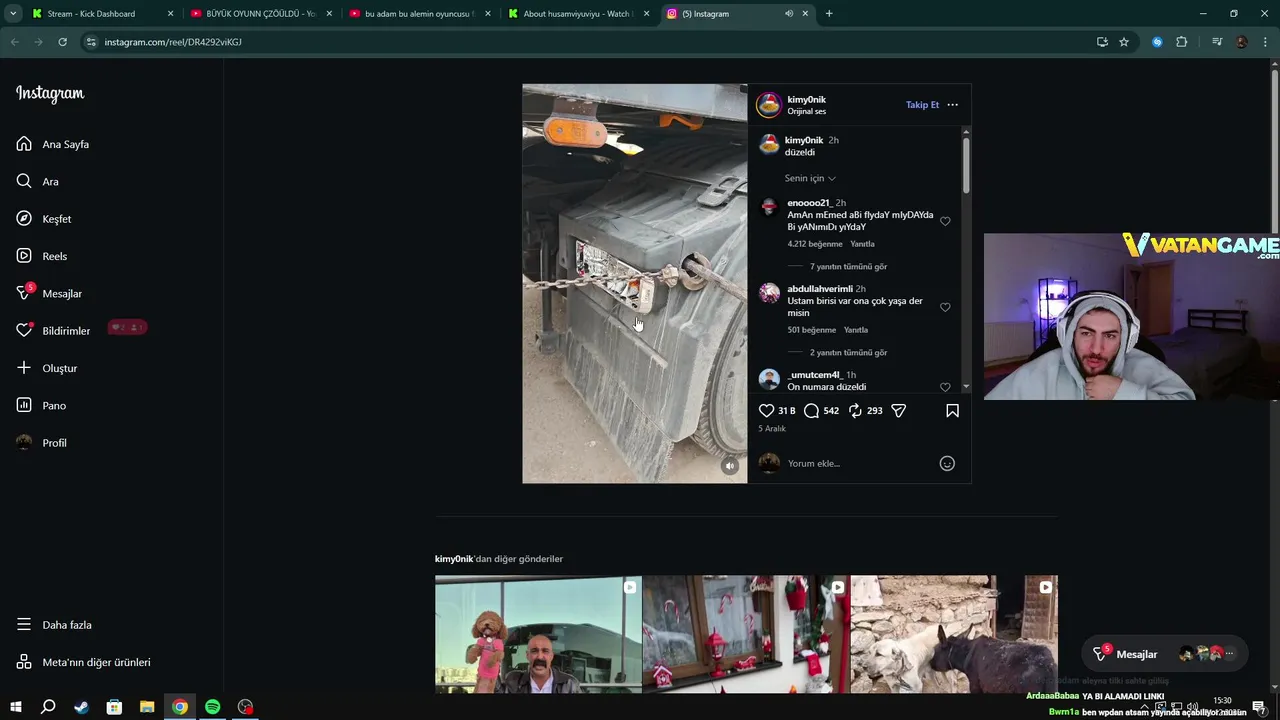
Task: Reply to enoooo21_ comment via Yanıtla
Action: click(x=862, y=244)
